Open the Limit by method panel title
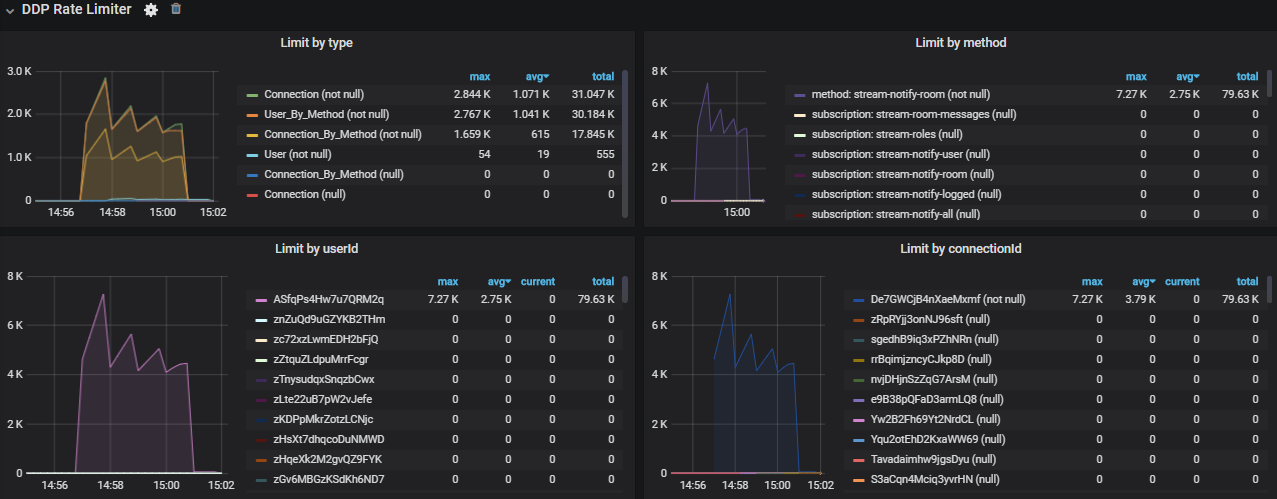This screenshot has height=499, width=1277. click(960, 43)
